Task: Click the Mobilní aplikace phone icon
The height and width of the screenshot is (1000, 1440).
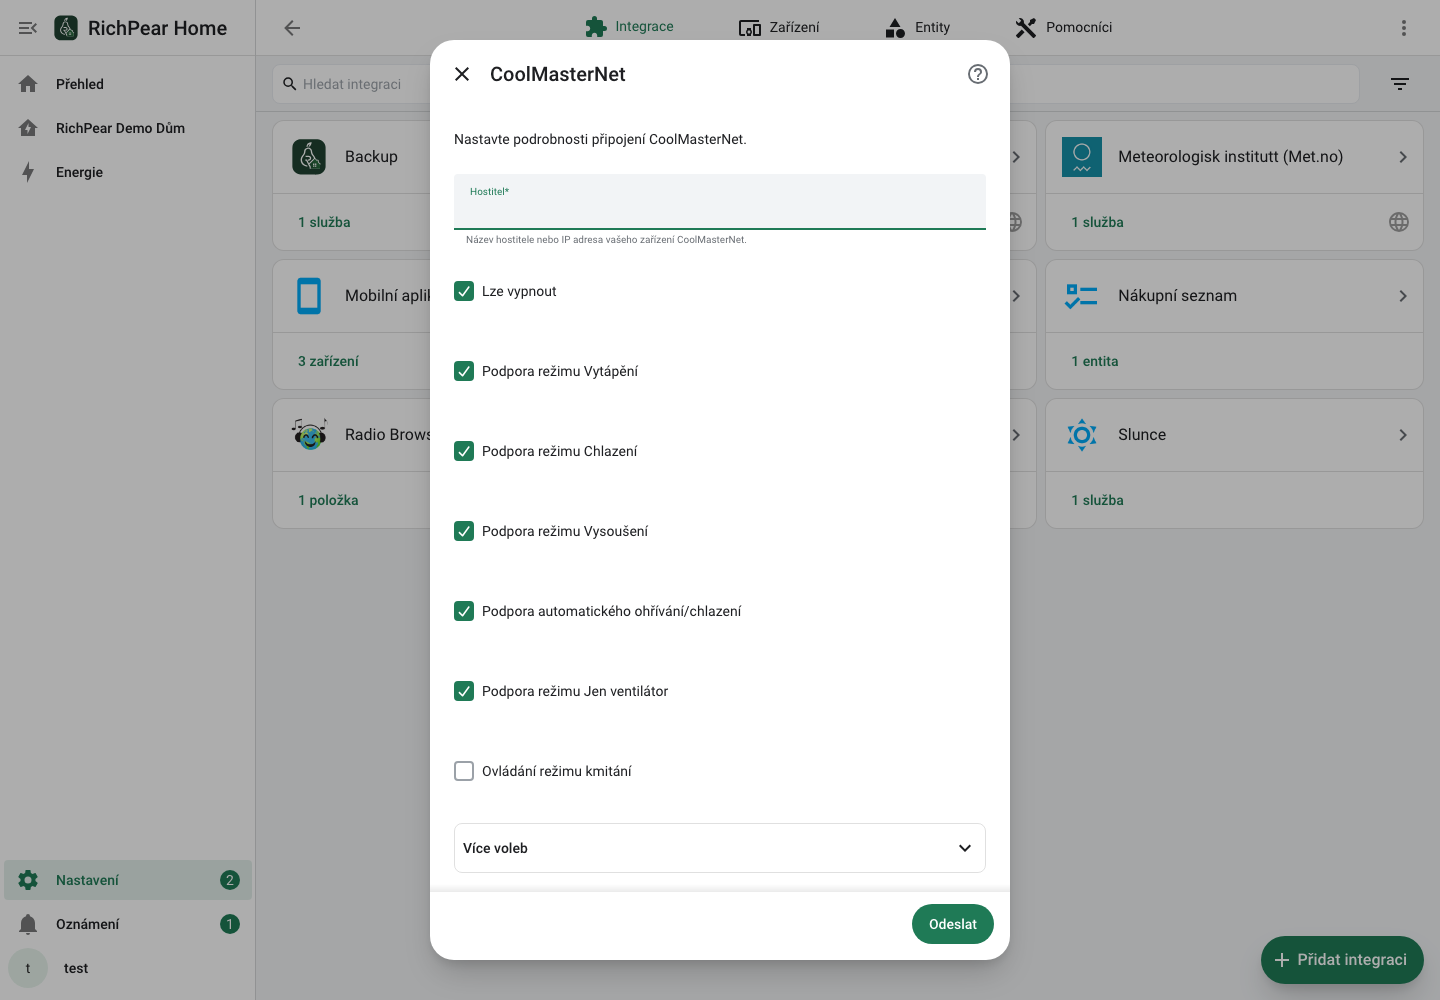Action: point(309,296)
